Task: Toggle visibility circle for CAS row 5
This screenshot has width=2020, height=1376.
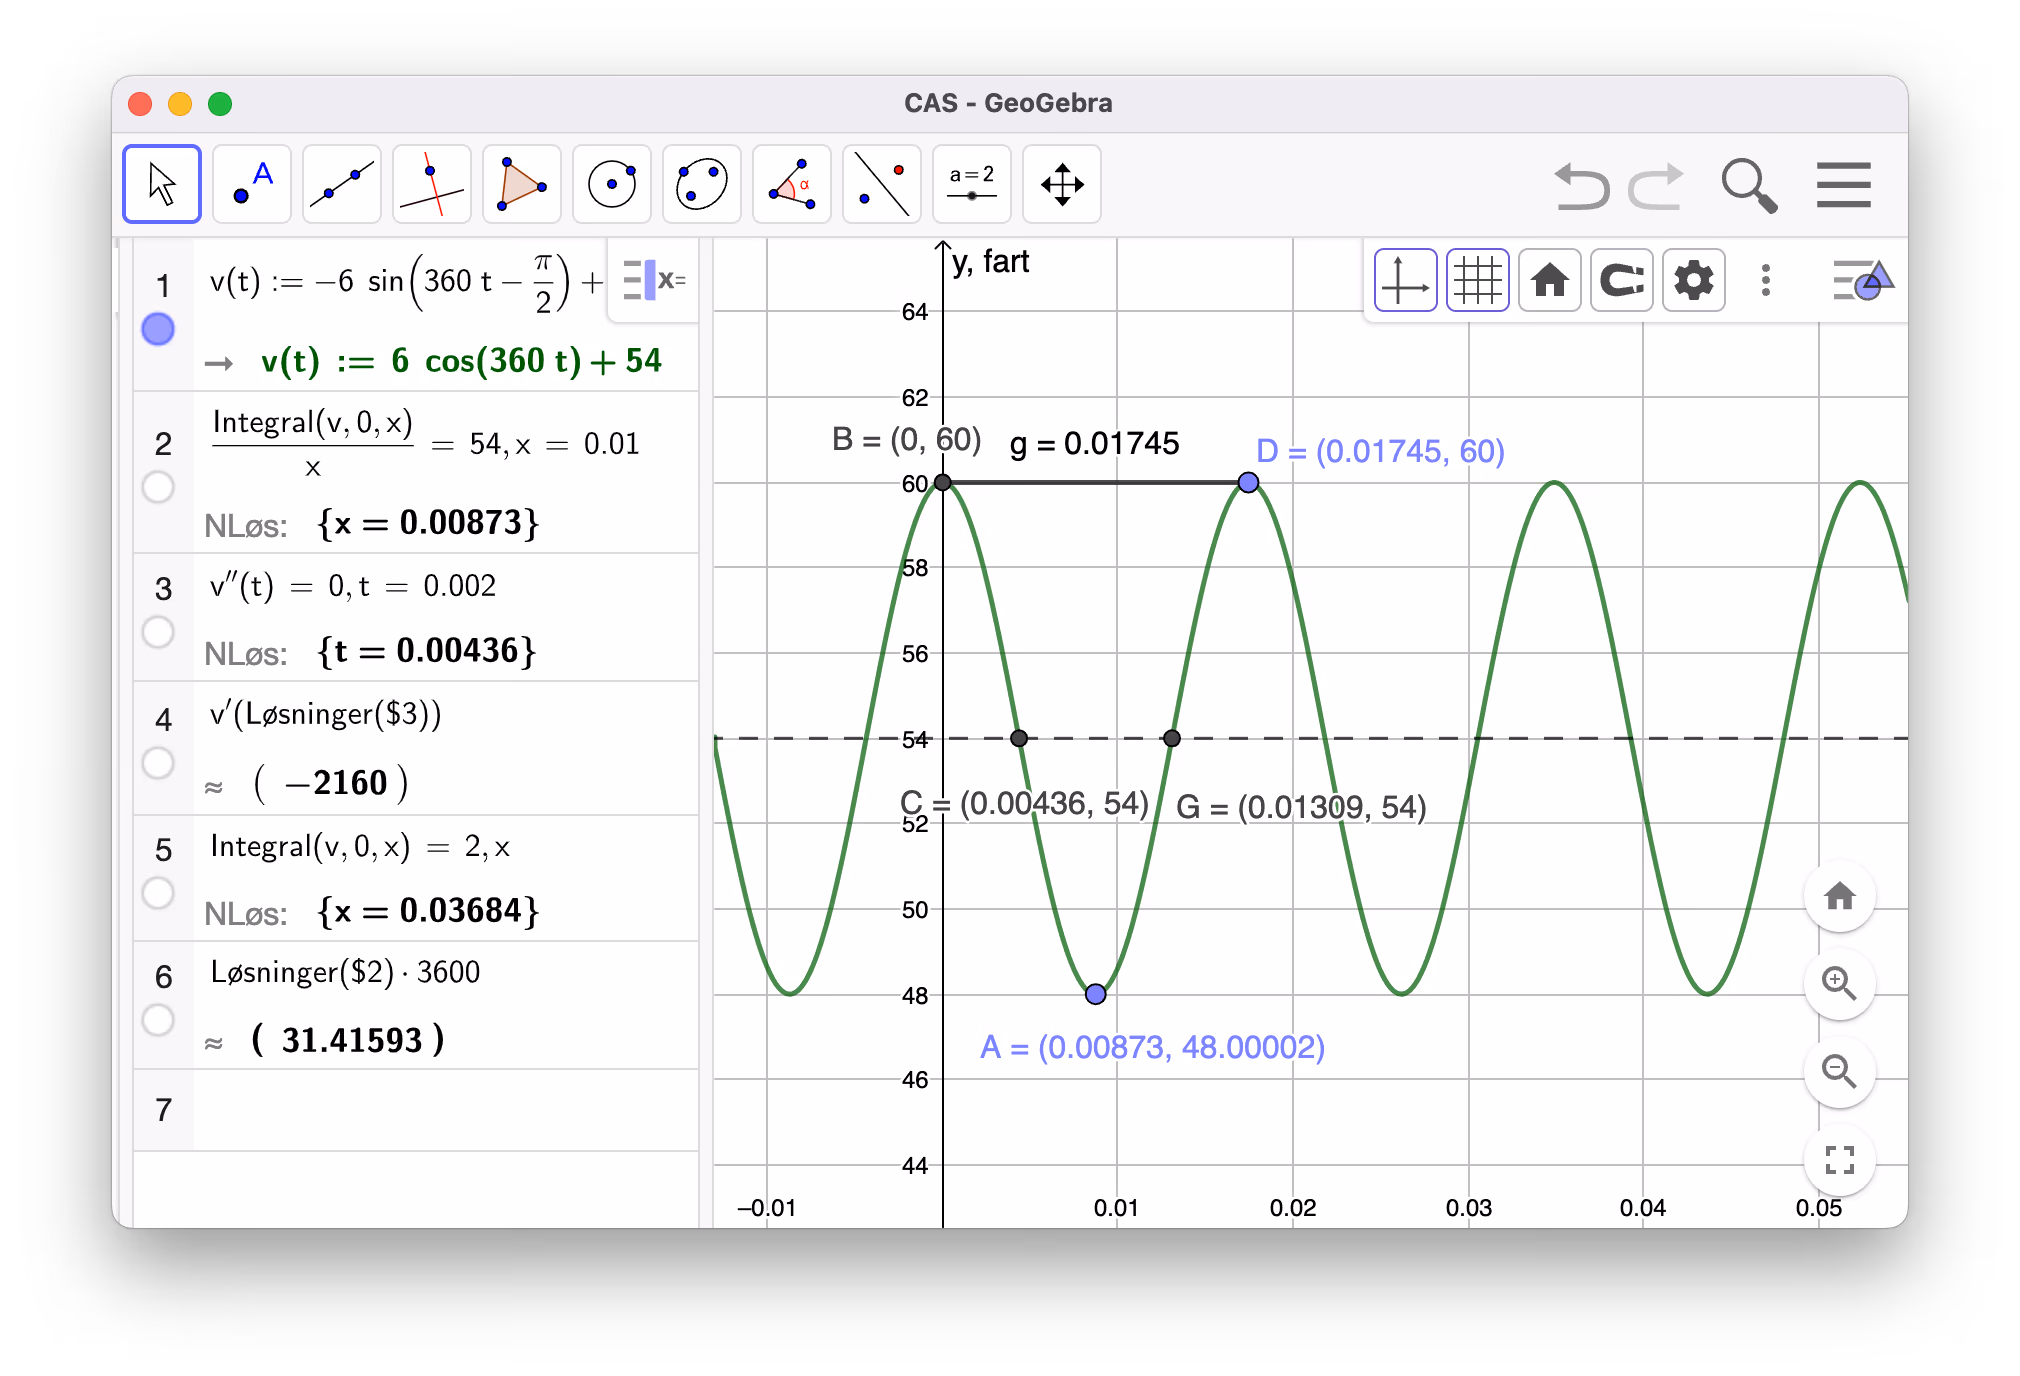Action: tap(158, 892)
